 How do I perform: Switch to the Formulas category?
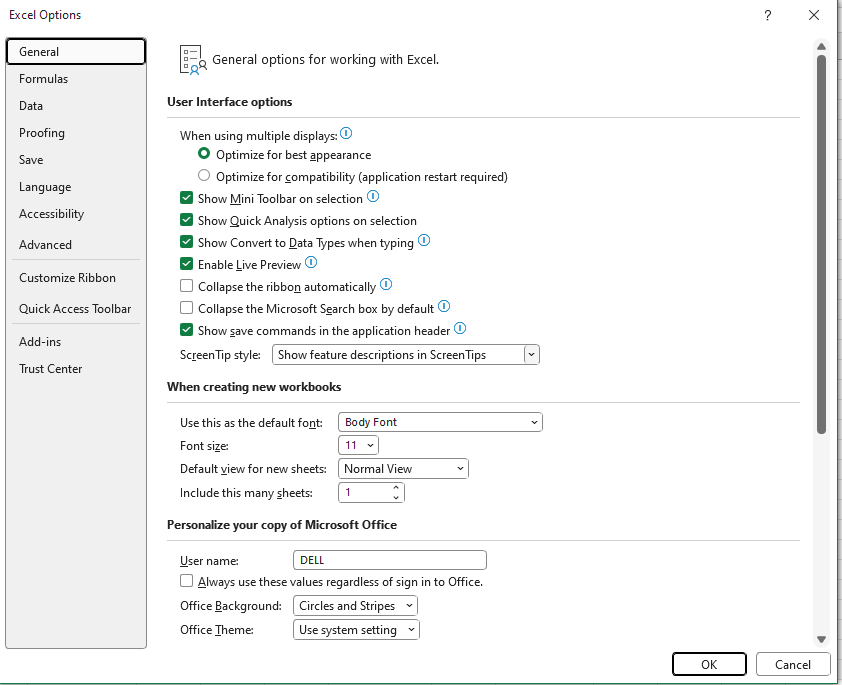click(76, 79)
